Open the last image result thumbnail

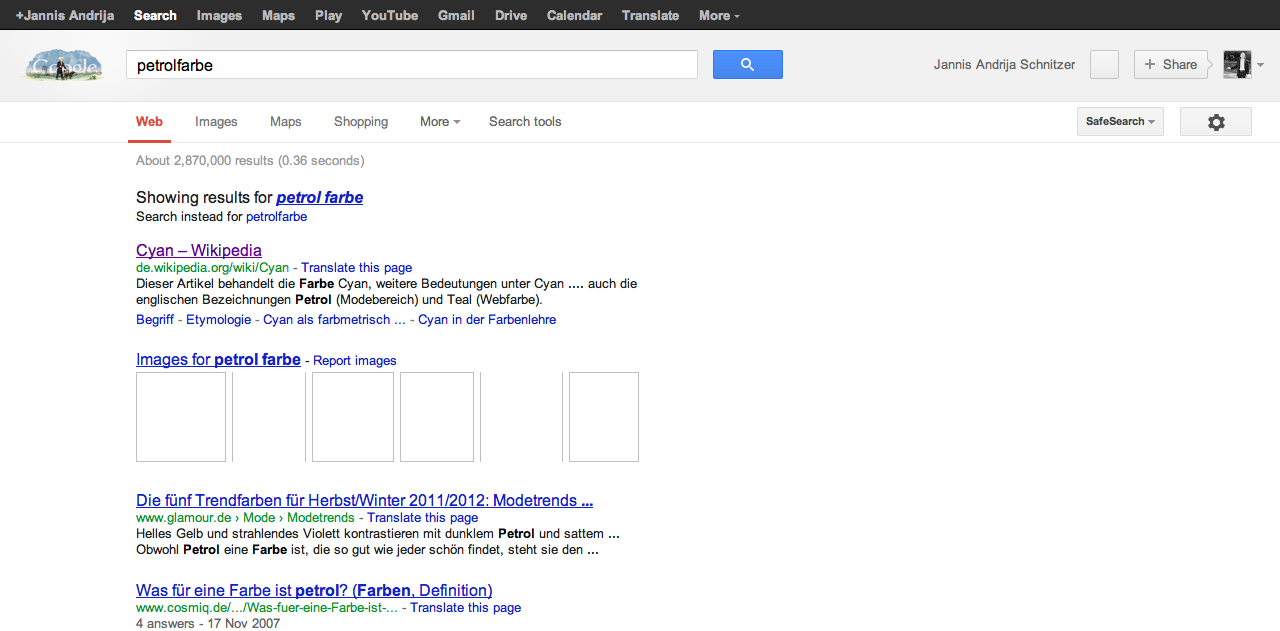point(604,417)
